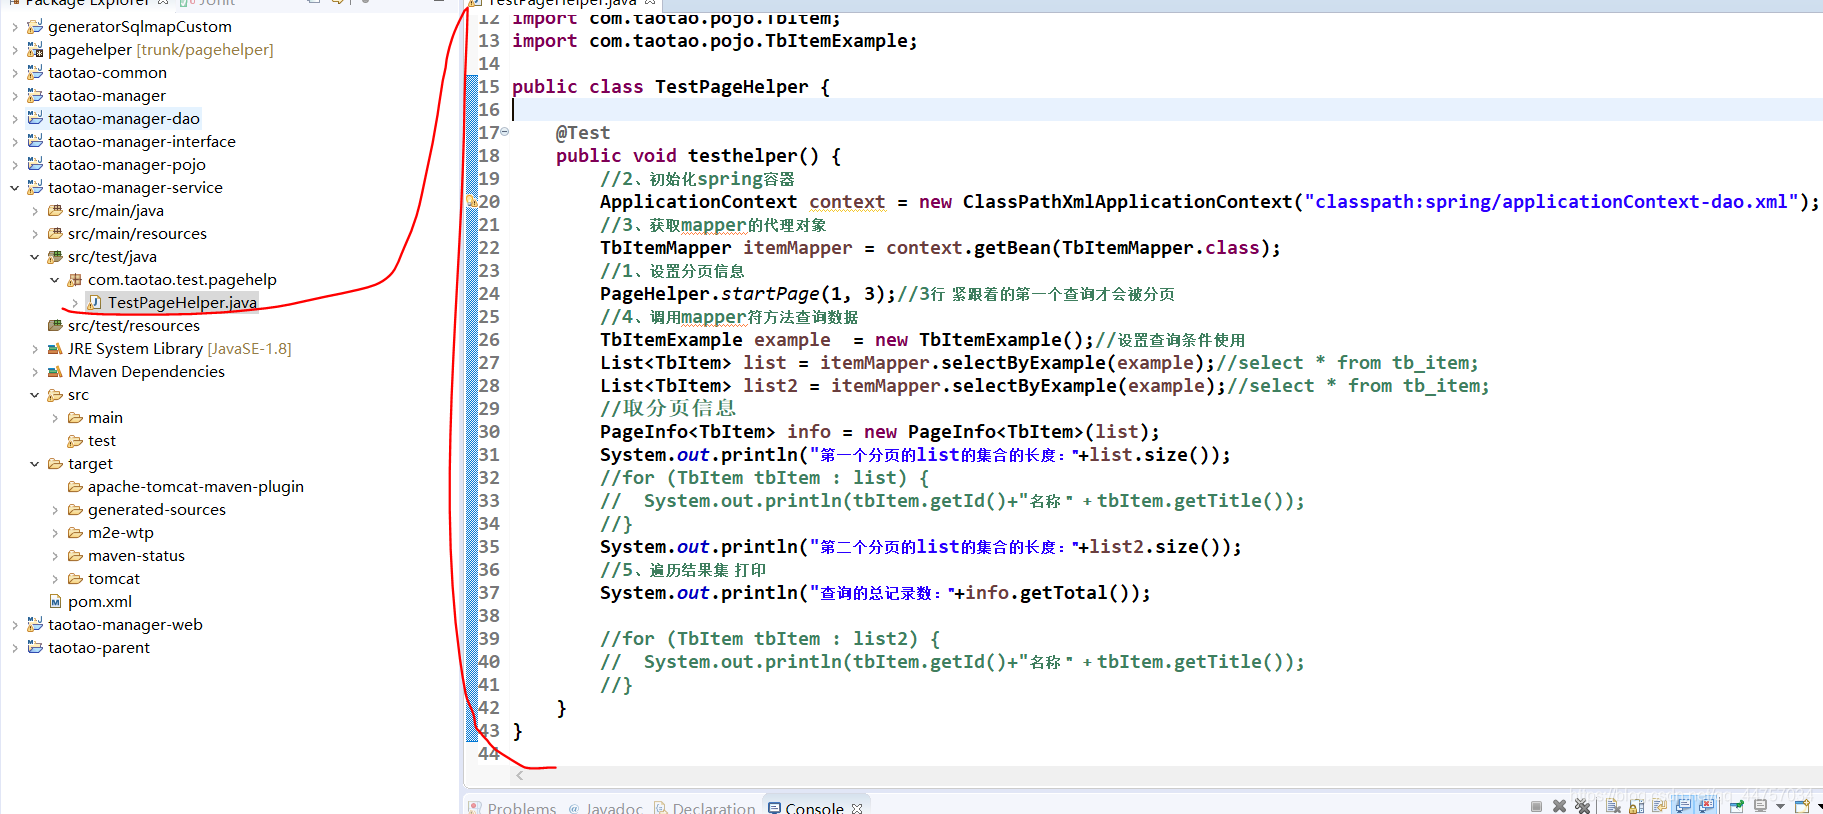The height and width of the screenshot is (814, 1823).
Task: Click the com.taotao.test.pagehelp package icon
Action: tap(75, 280)
